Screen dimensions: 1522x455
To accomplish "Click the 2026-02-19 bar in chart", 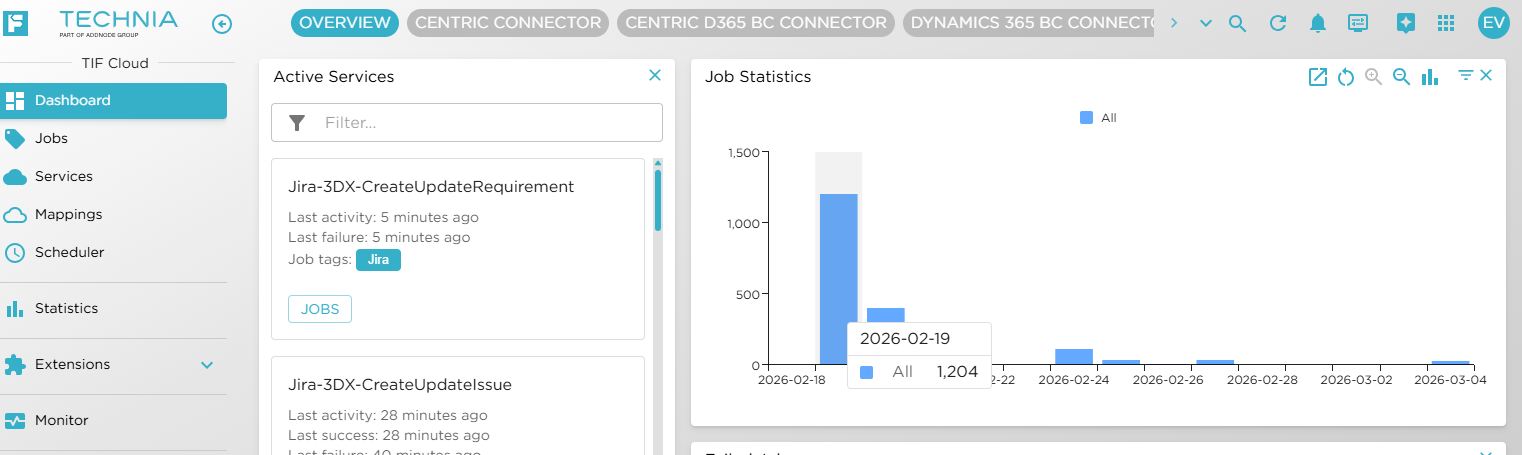I will tap(838, 279).
